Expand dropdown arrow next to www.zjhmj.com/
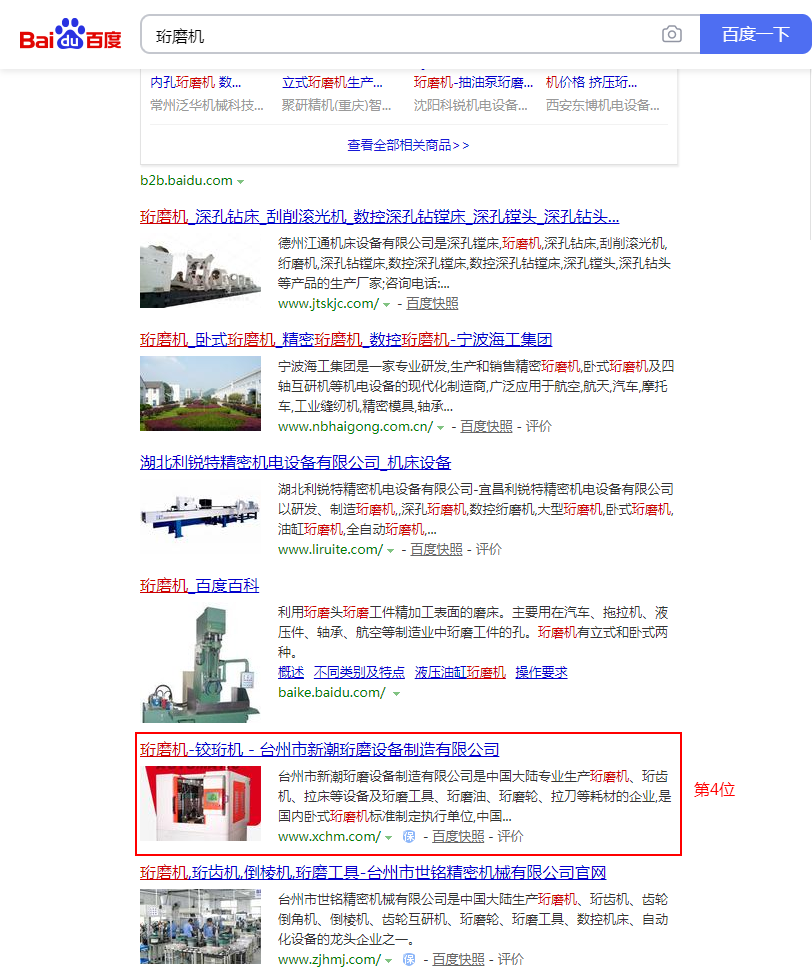This screenshot has height=969, width=812. tap(389, 961)
